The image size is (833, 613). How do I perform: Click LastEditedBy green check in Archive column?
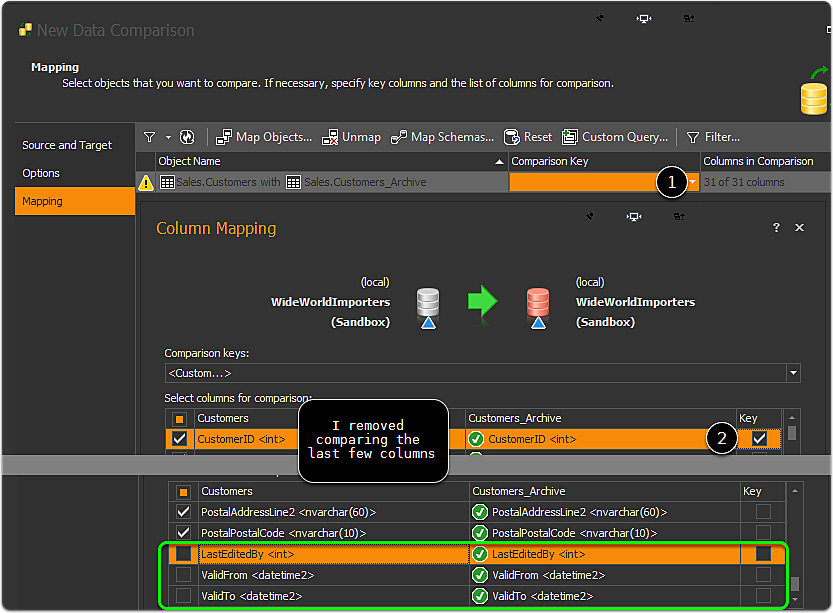[480, 554]
